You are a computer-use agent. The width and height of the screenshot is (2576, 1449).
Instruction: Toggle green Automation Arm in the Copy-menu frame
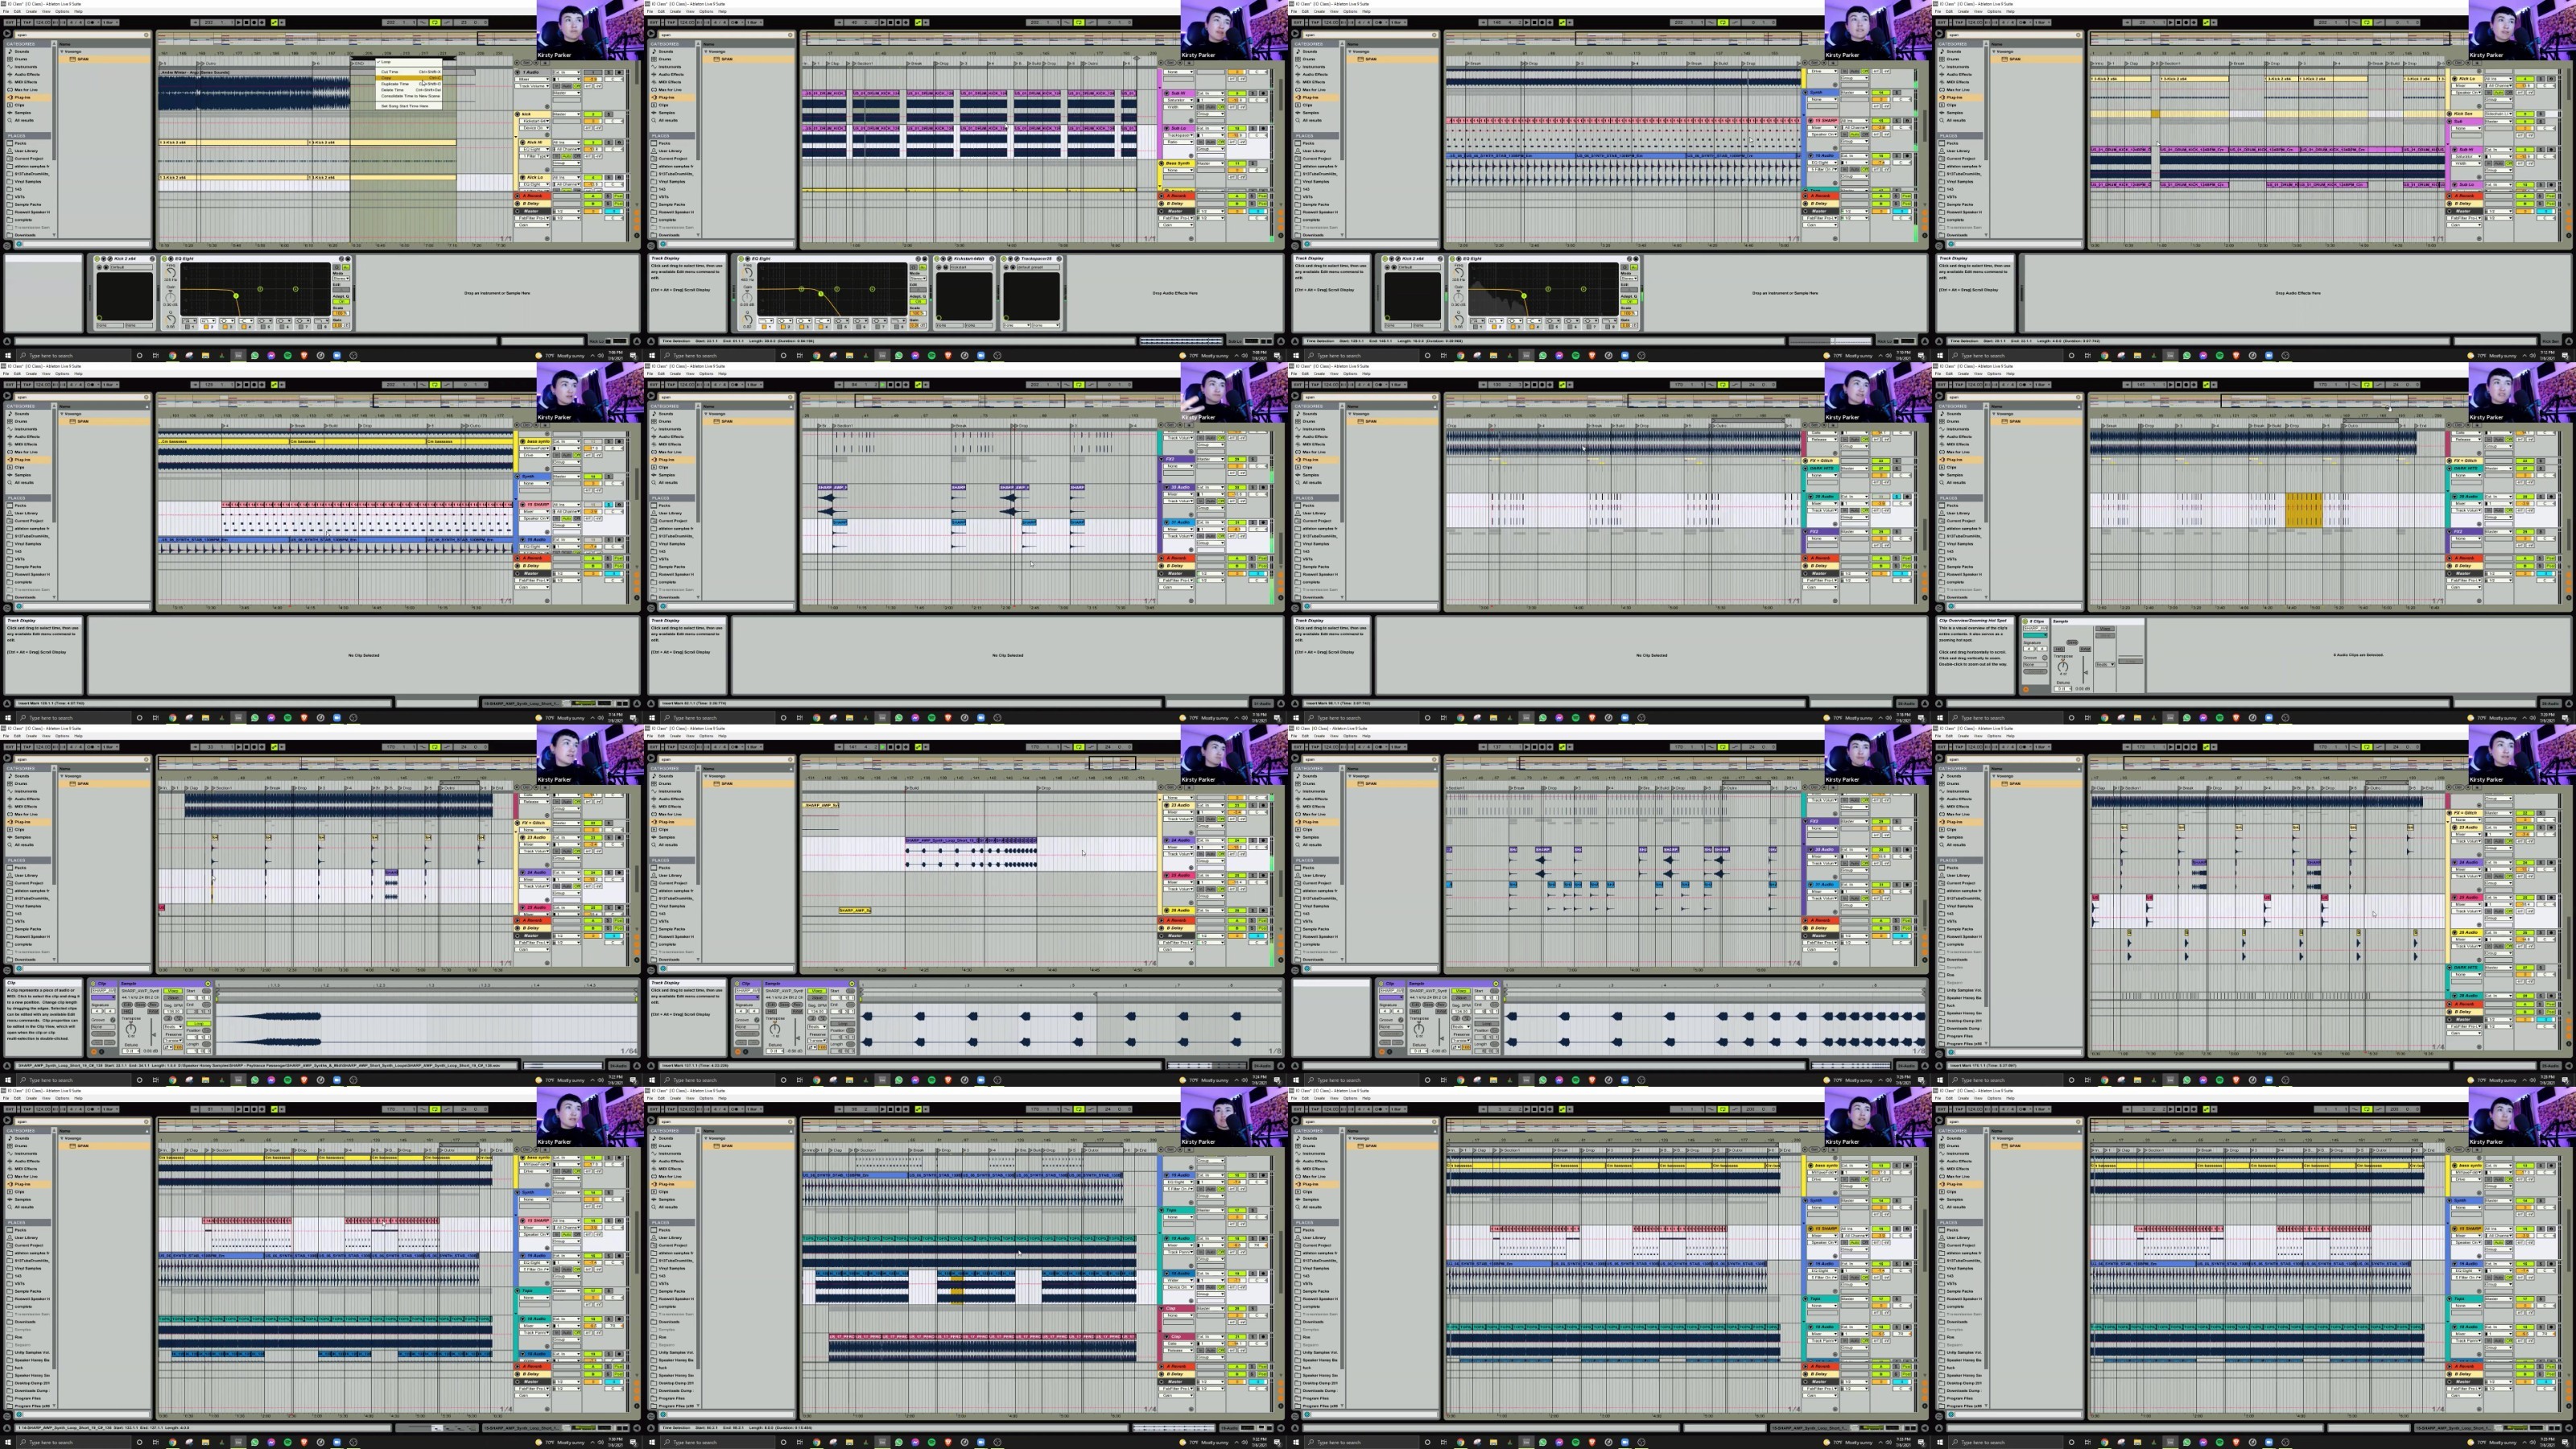[274, 23]
